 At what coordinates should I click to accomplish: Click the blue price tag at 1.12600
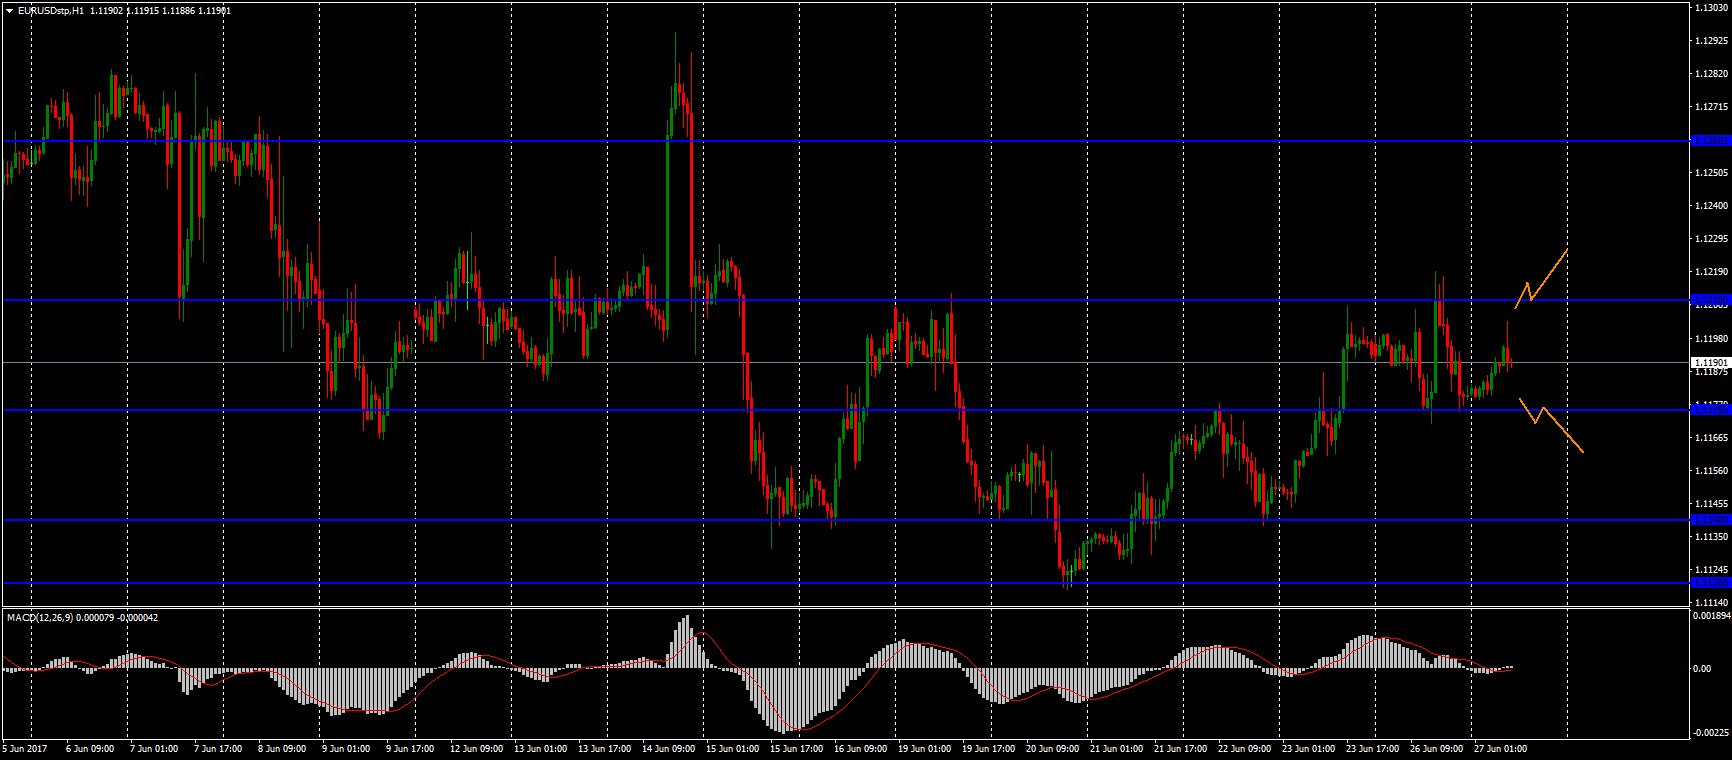point(1708,141)
